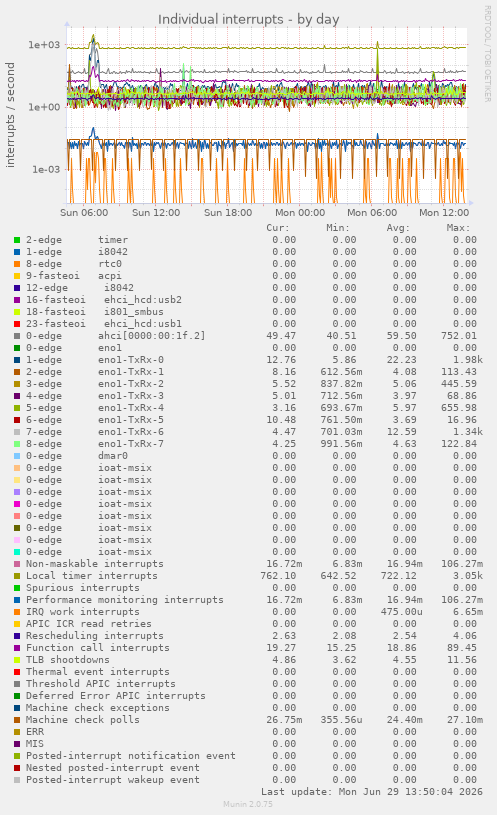Click the 'Sun 06:00' time label
The image size is (497, 815).
(84, 213)
